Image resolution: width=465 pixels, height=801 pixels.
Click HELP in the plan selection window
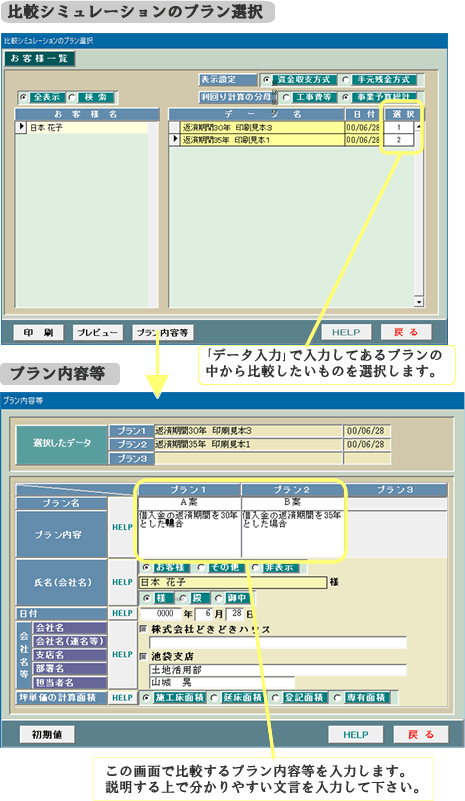[346, 332]
